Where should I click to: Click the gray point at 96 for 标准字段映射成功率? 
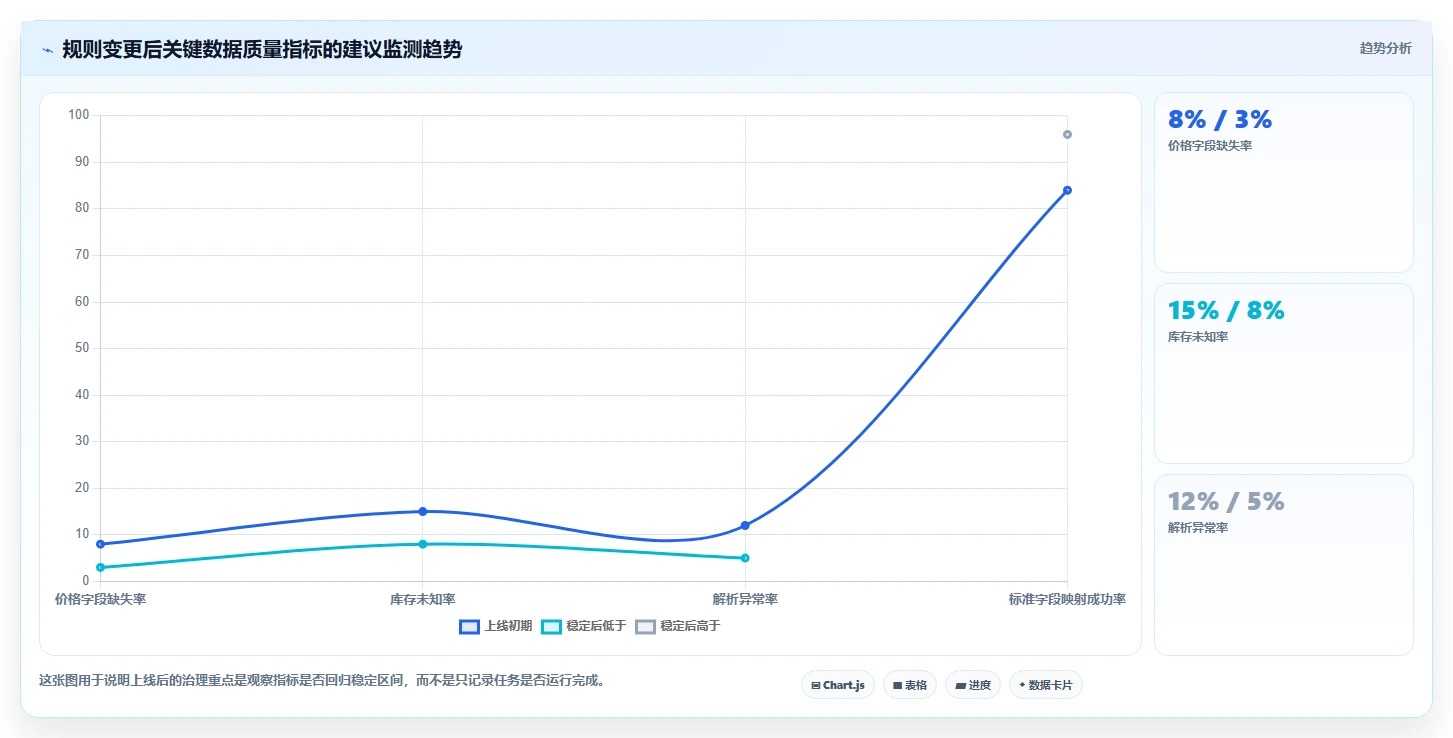pyautogui.click(x=1067, y=134)
